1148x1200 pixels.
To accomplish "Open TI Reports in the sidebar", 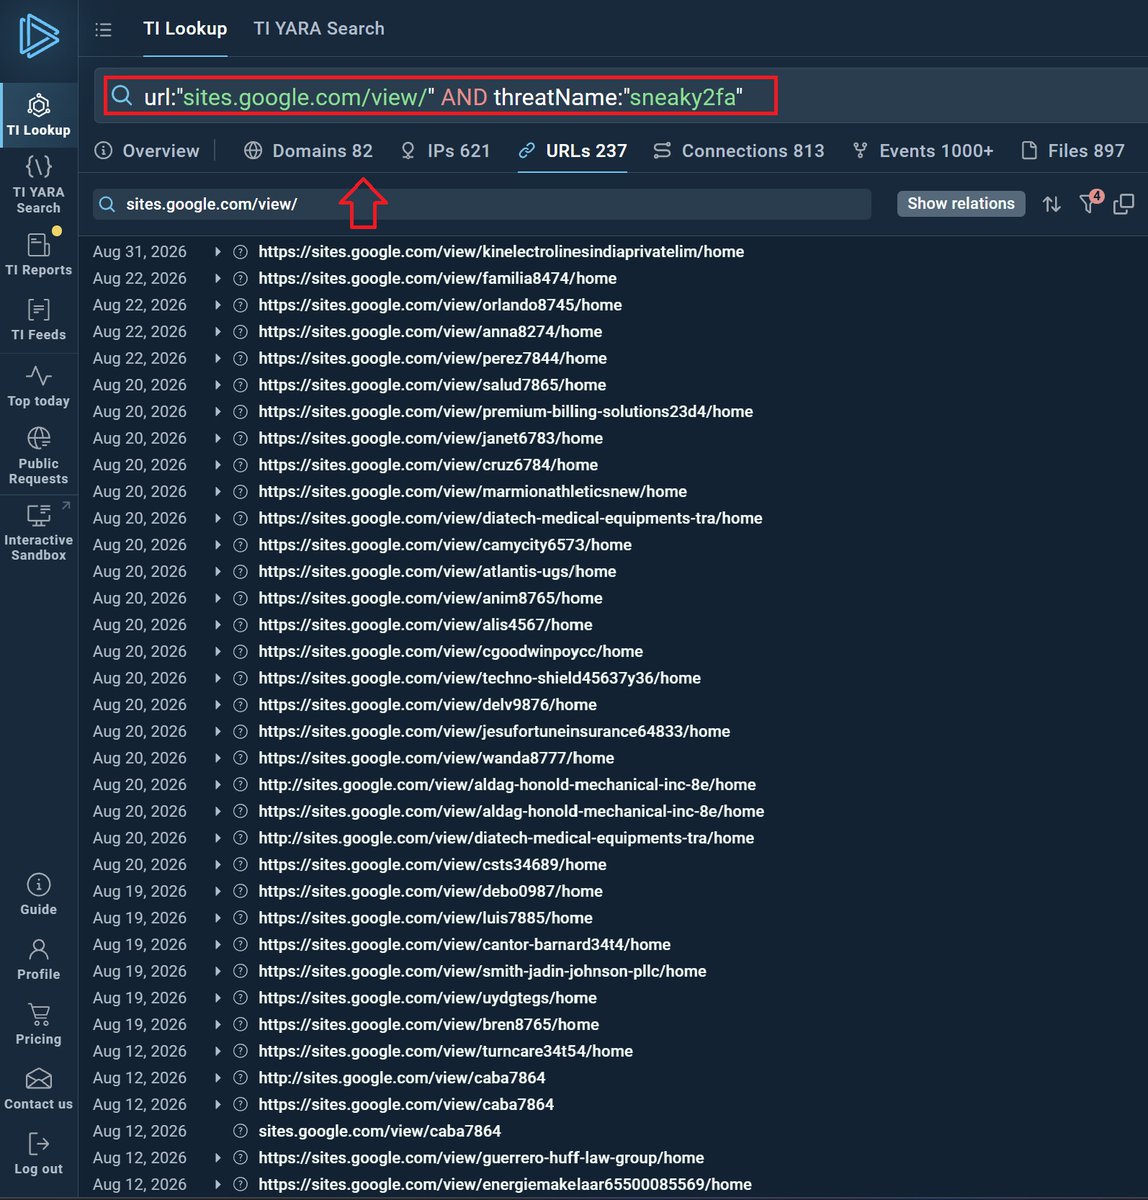I will 38,254.
